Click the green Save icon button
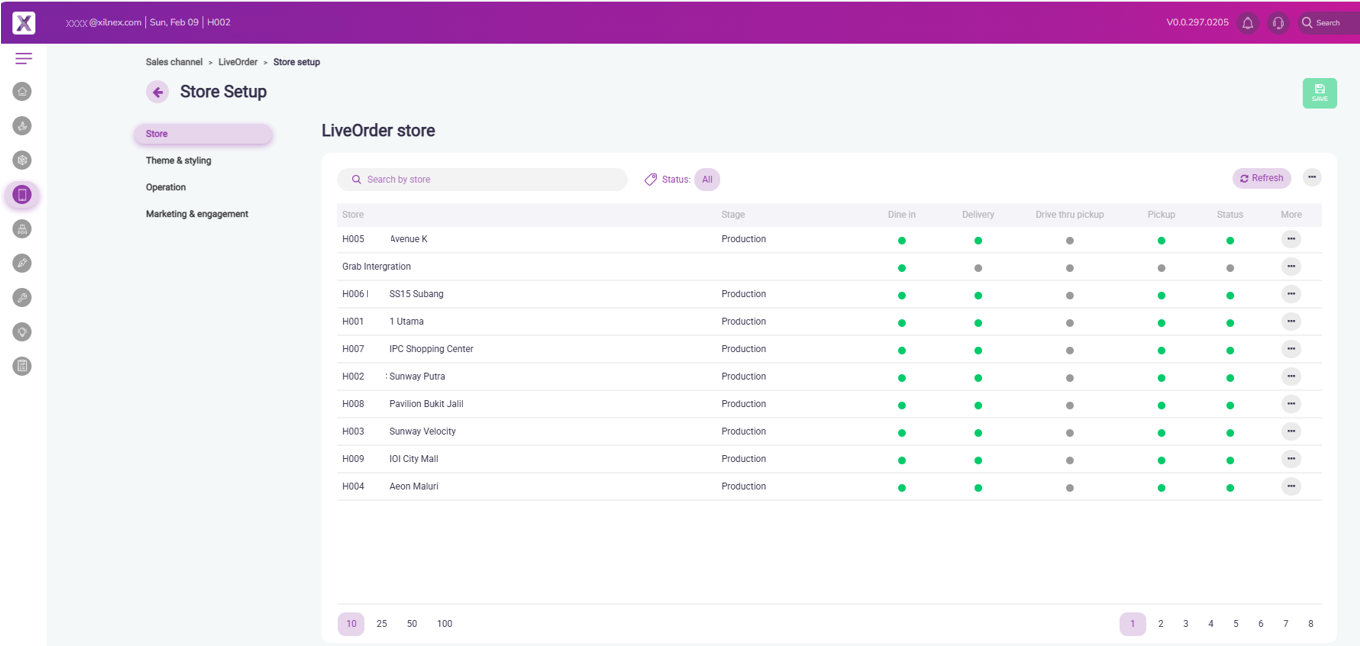1360x646 pixels. click(1319, 93)
